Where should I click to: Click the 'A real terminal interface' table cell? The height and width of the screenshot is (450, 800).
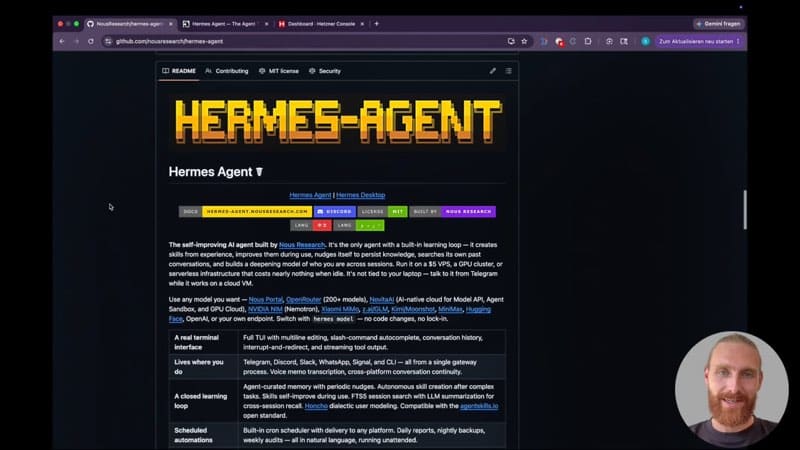click(x=203, y=342)
